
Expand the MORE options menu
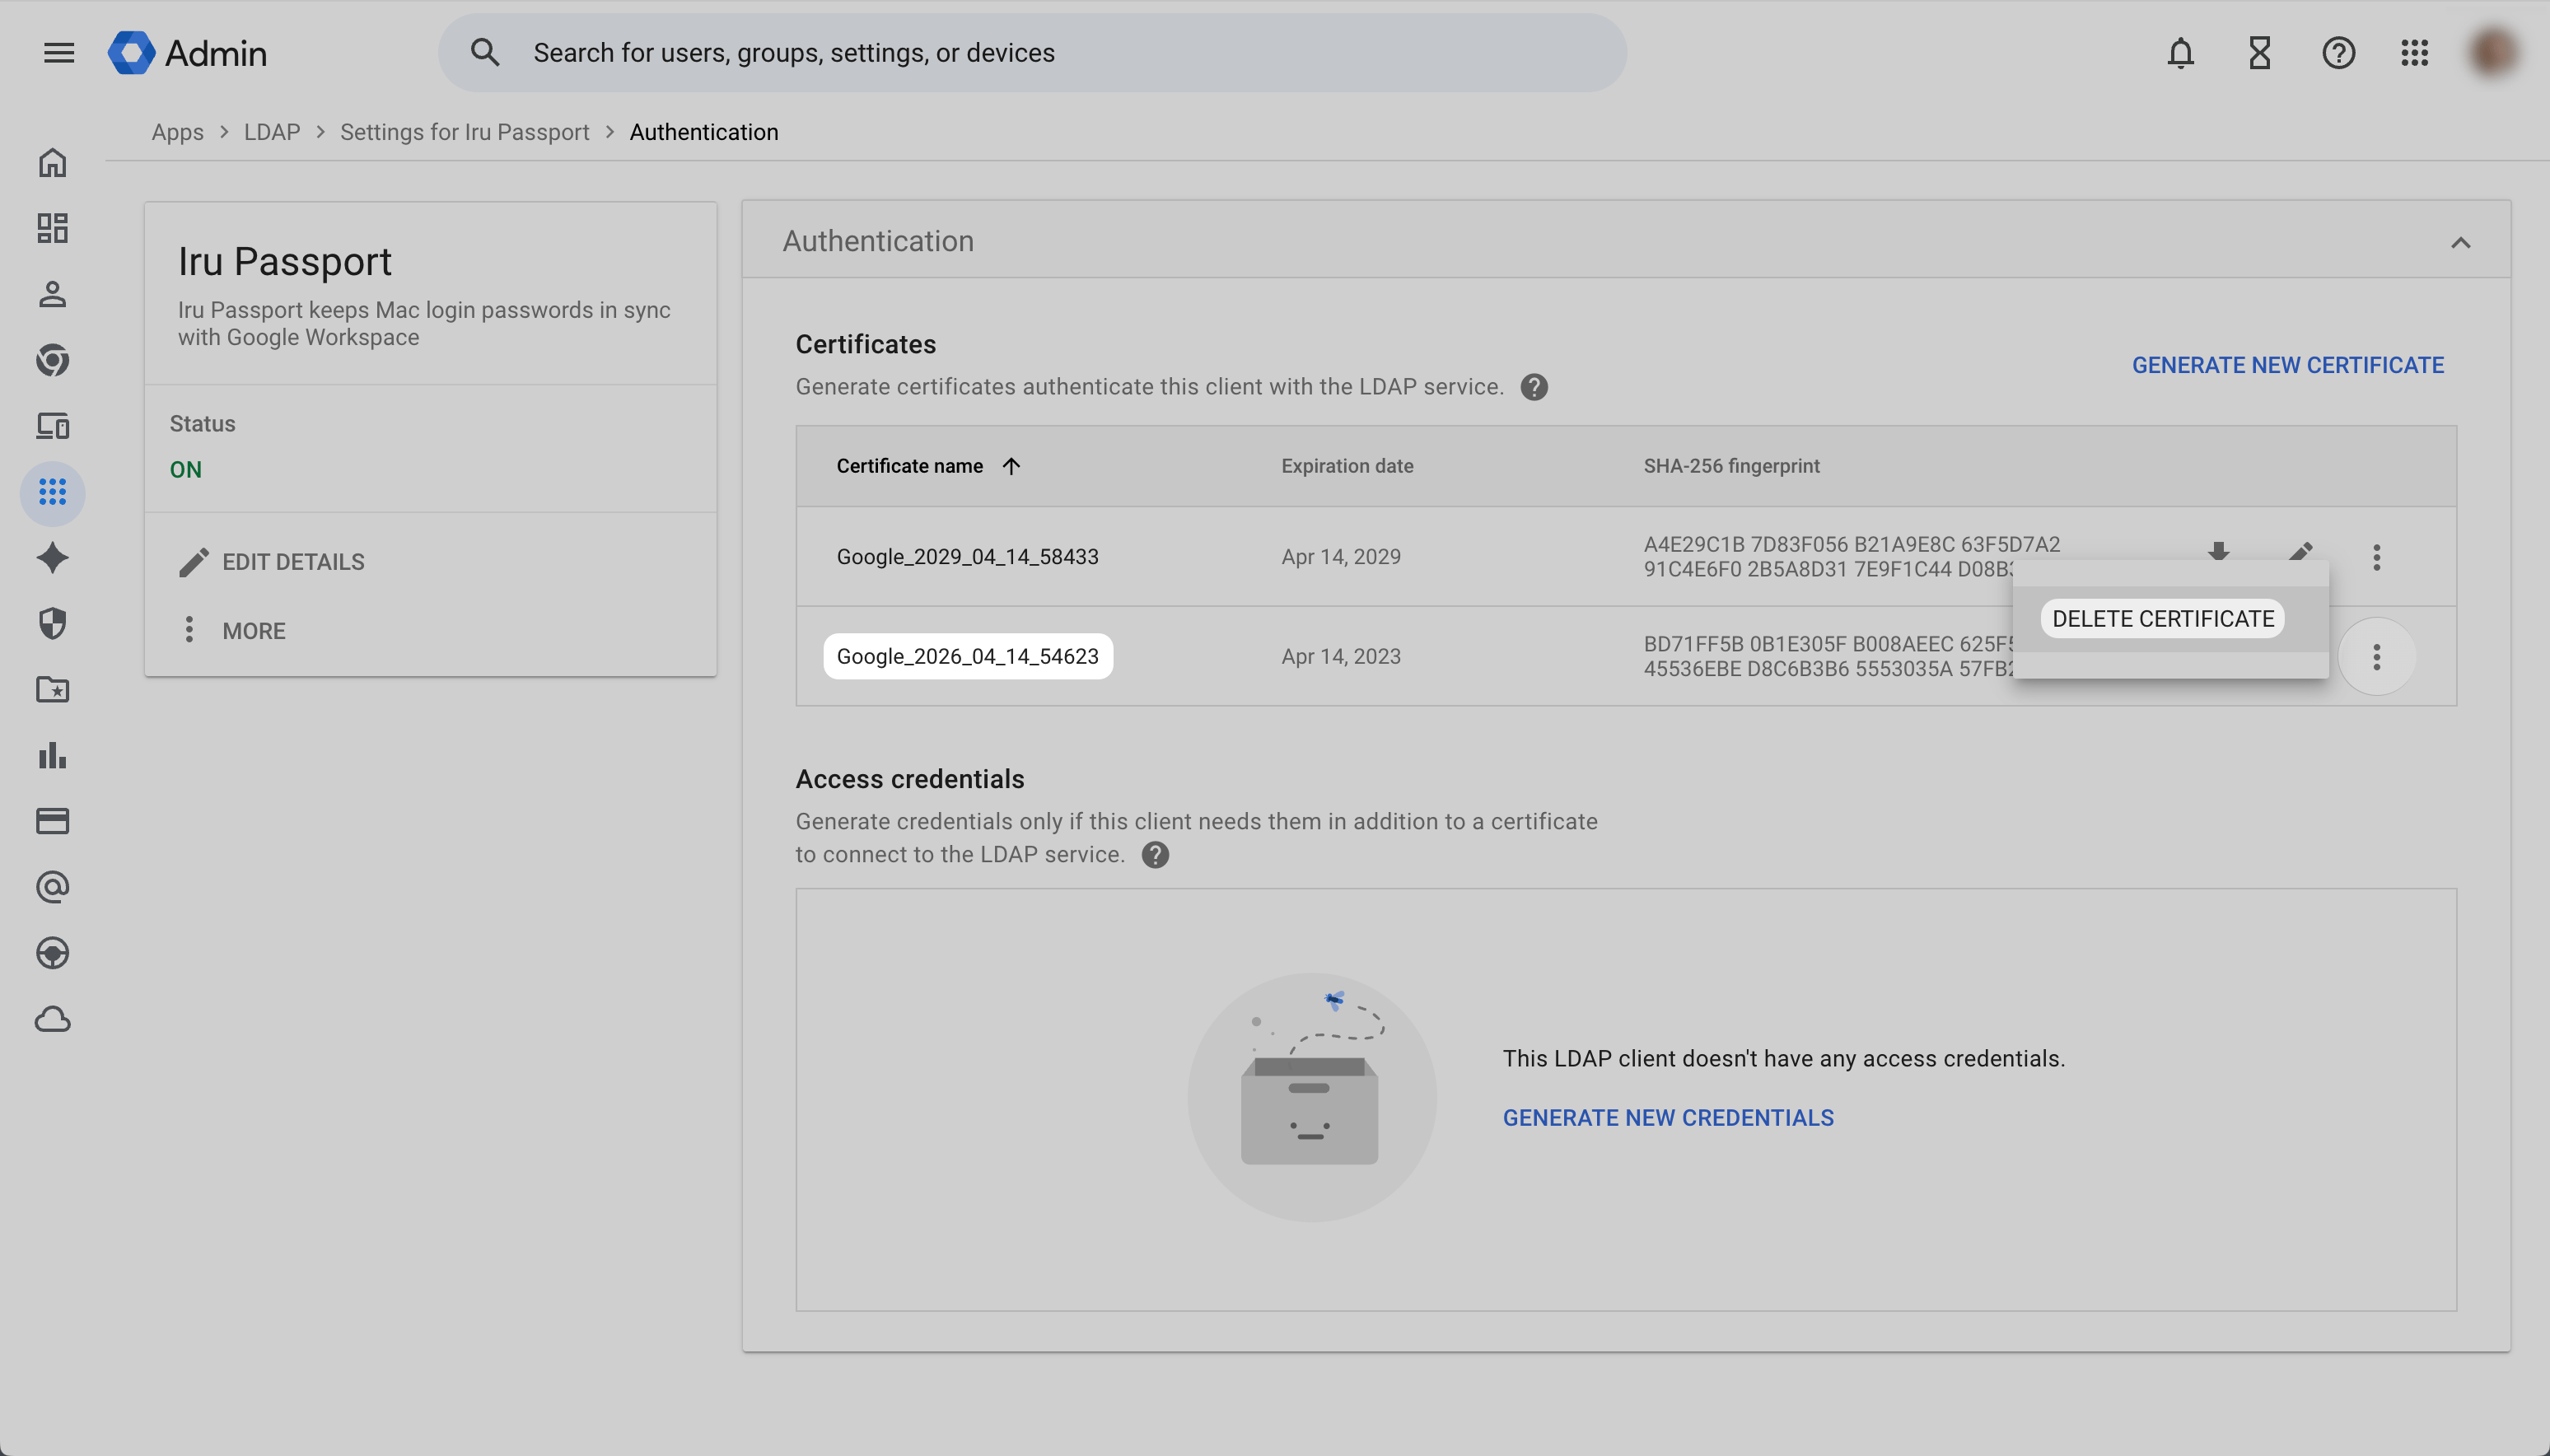(233, 631)
